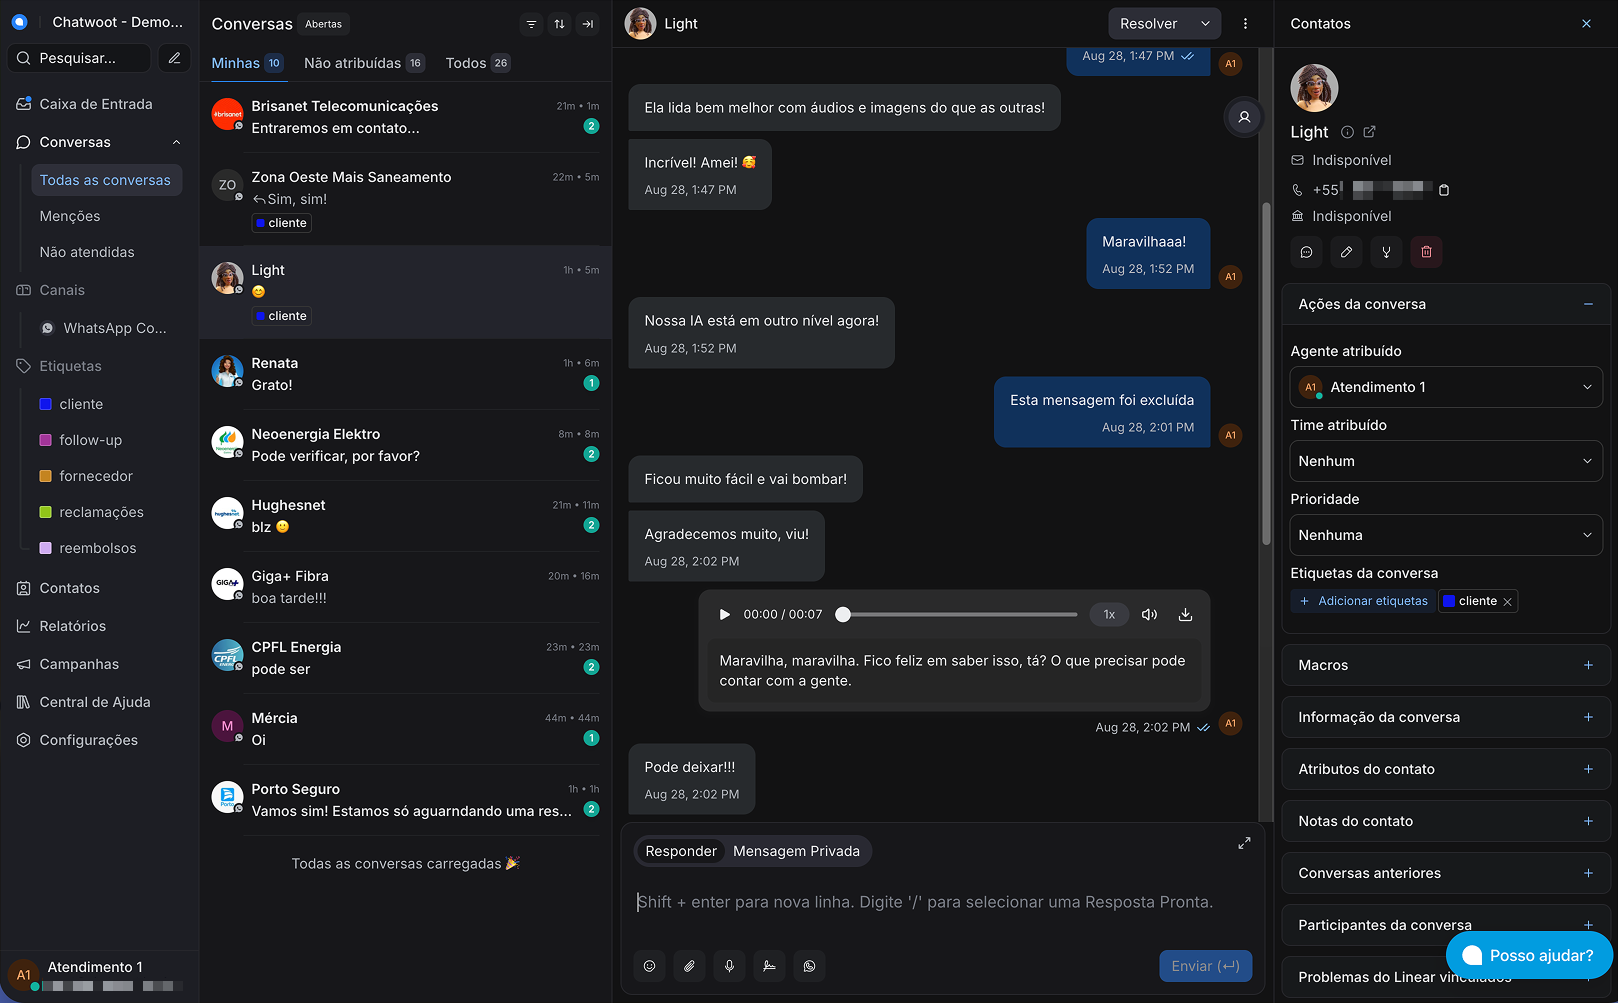The image size is (1618, 1003).
Task: Click the Resolver button
Action: [x=1148, y=24]
